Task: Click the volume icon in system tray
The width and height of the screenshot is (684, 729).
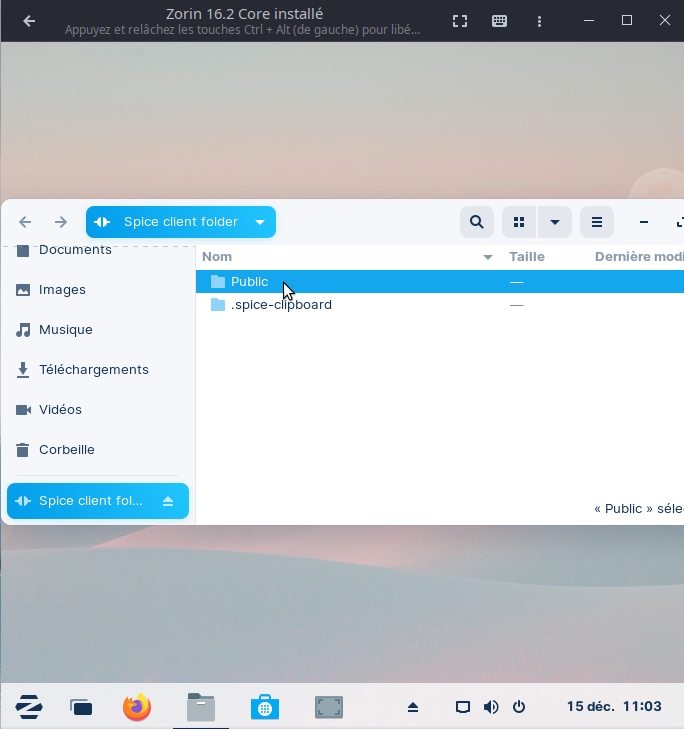Action: [490, 707]
